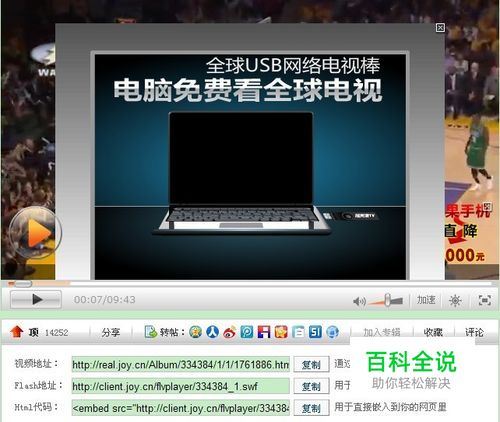Share to Renren with the blue figure icon
The height and width of the screenshot is (422, 500).
(x=212, y=332)
